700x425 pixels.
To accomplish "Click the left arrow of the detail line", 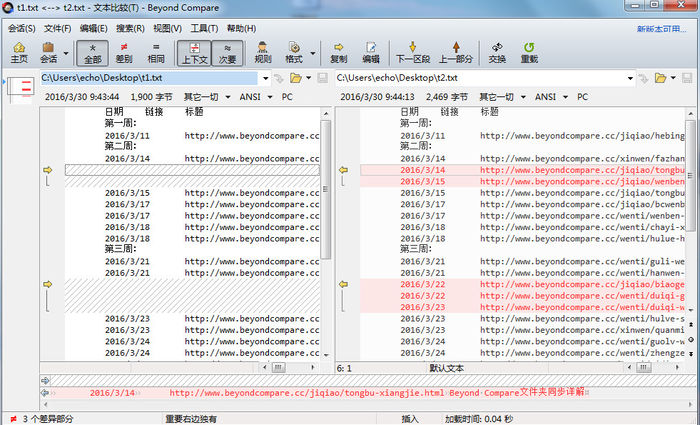I will (x=45, y=393).
